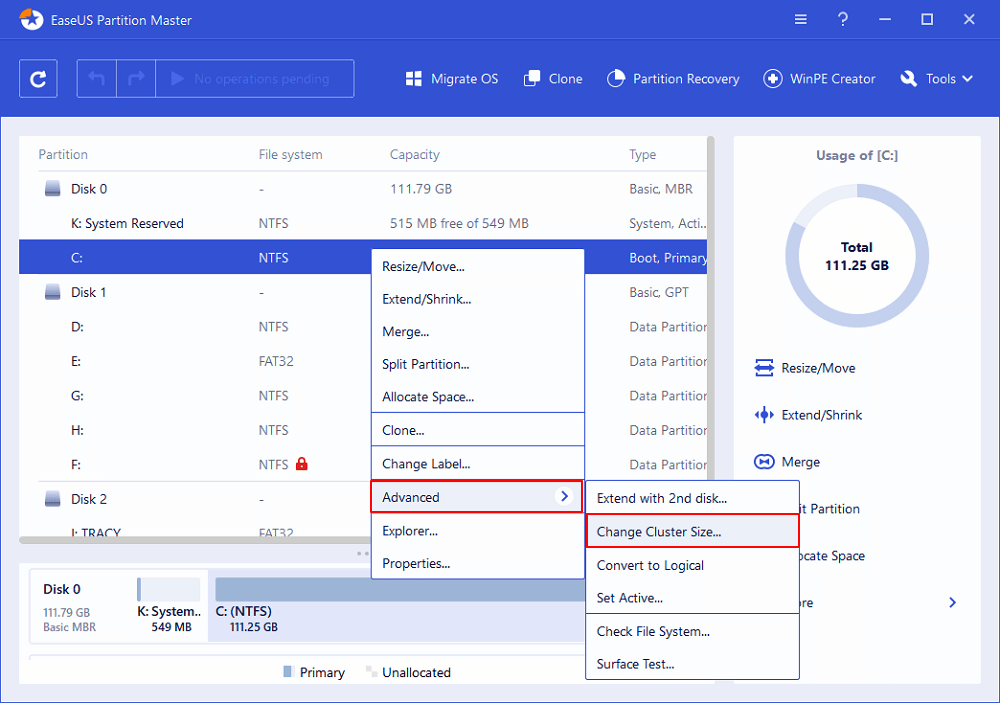Click the usage donut chart
Screen dimensions: 1000x703
(857, 256)
